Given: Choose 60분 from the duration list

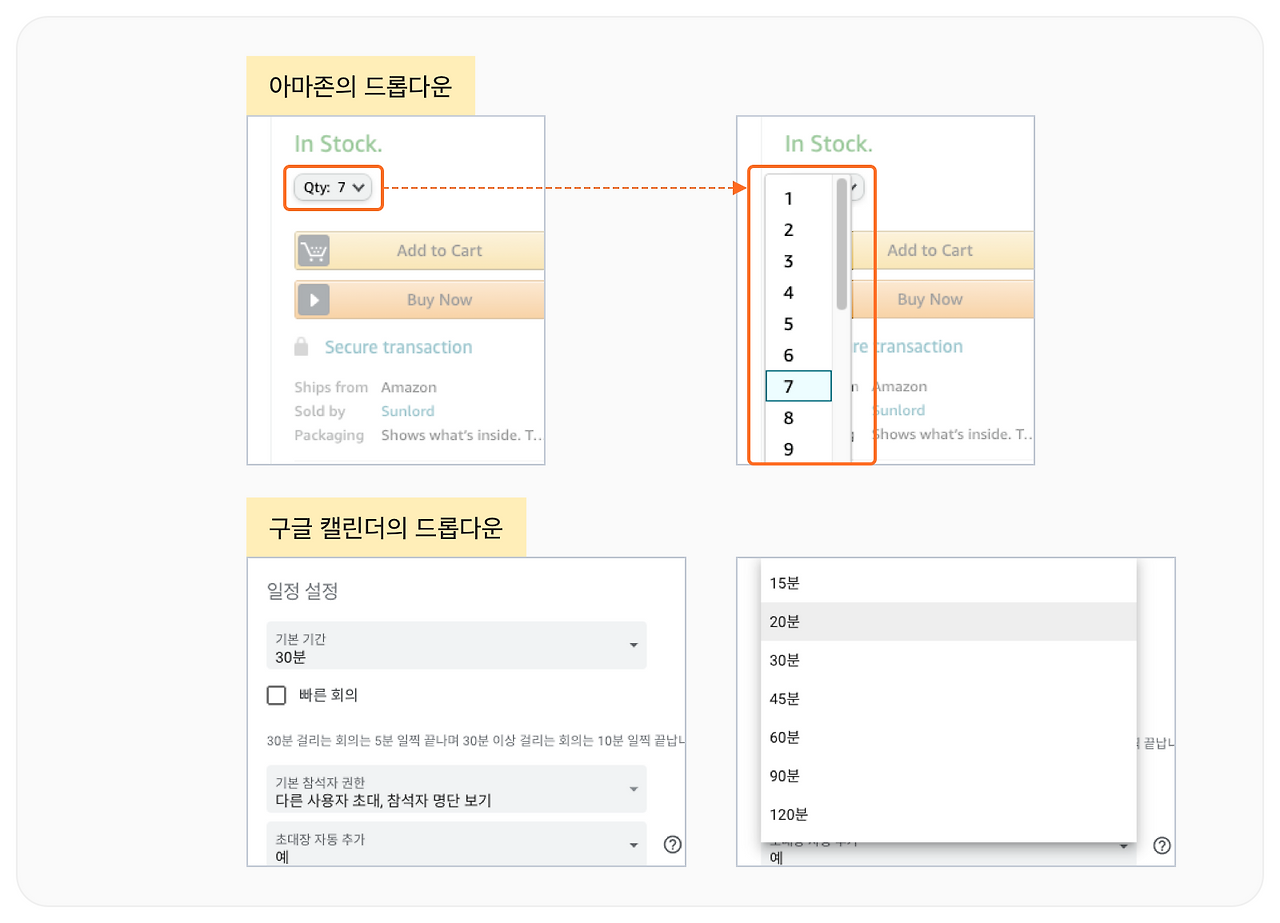Looking at the screenshot, I should [949, 737].
